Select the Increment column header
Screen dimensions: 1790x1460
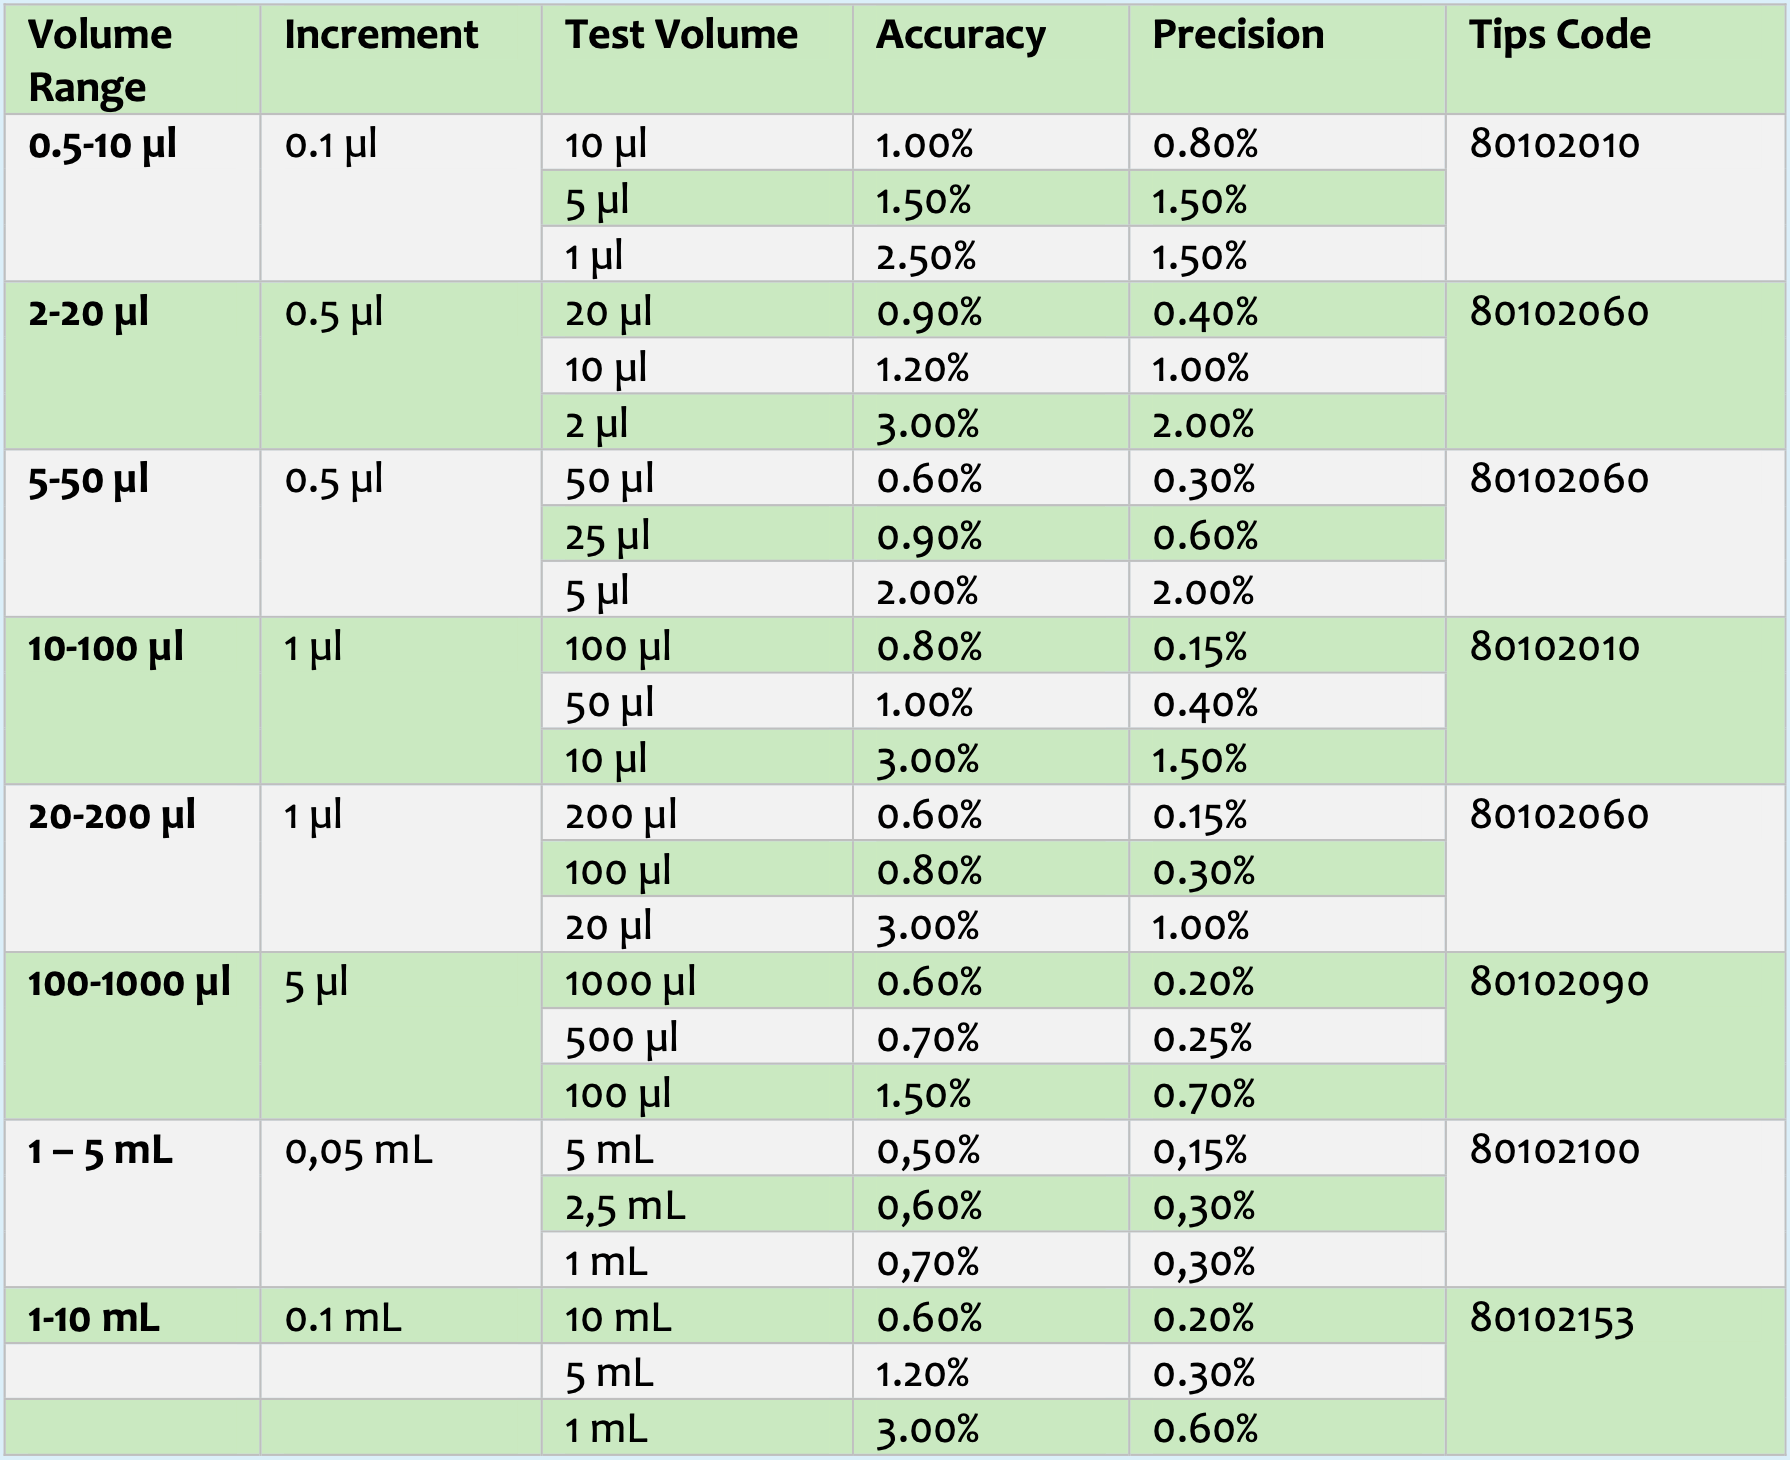click(401, 59)
